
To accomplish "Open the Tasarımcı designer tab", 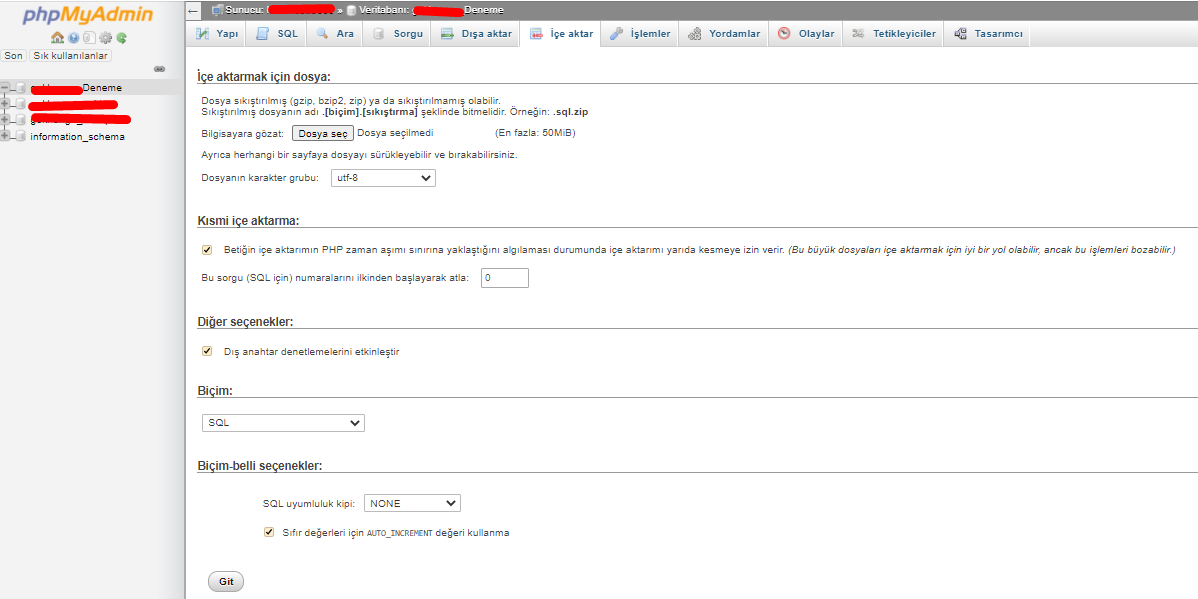I will (988, 34).
